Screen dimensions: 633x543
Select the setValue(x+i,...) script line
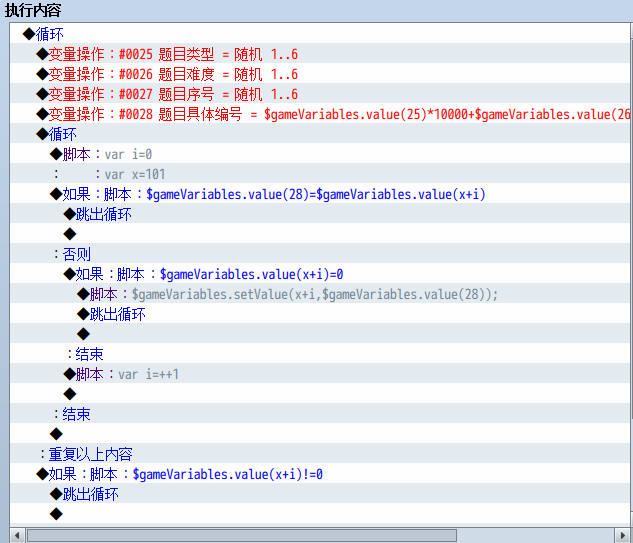(x=319, y=294)
